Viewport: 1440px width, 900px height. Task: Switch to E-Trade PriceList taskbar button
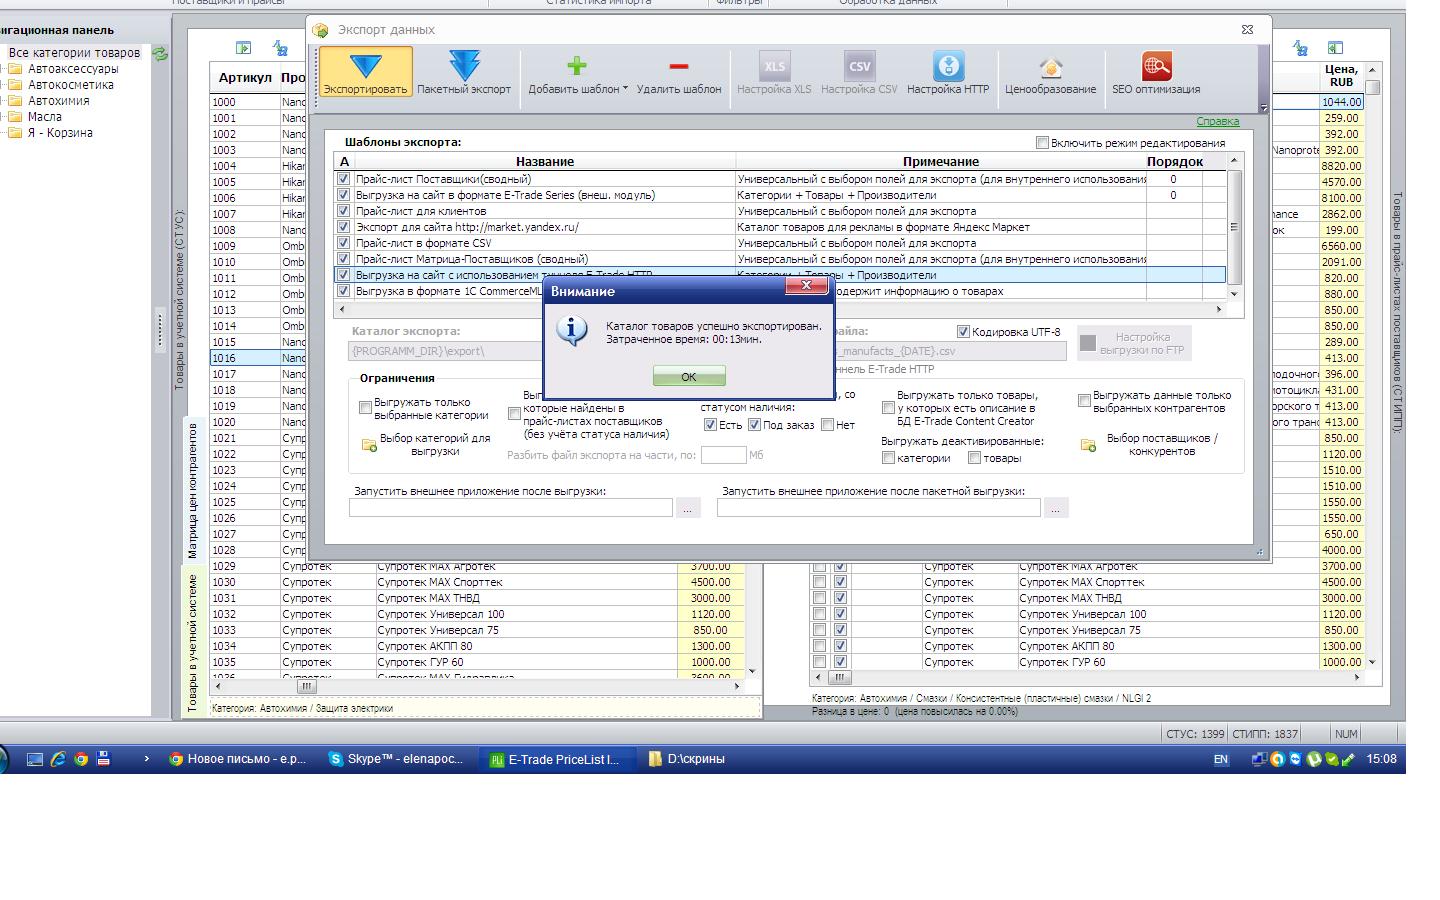555,759
